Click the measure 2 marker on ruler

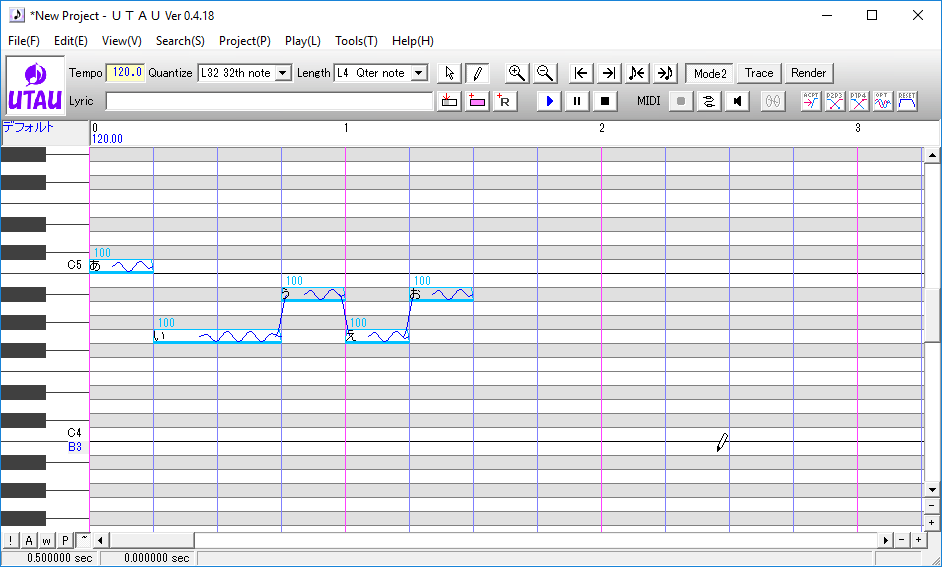602,128
